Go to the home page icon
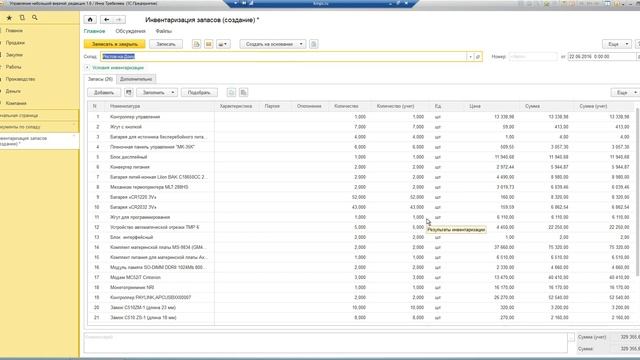 (90, 20)
